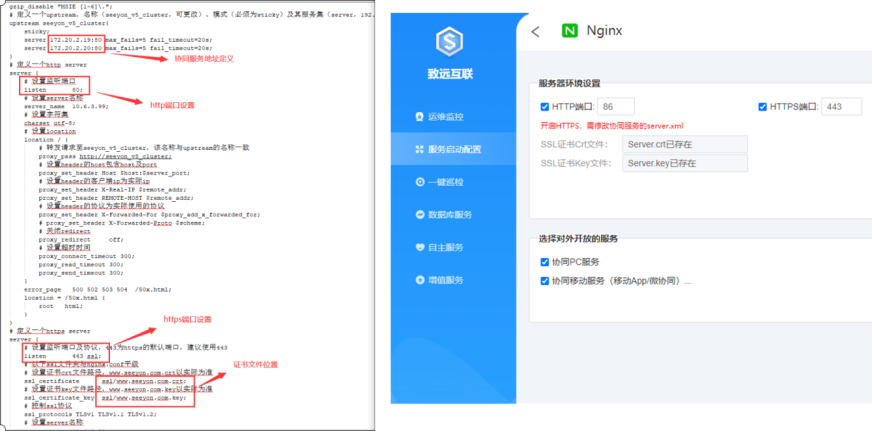Click the SSL证书Key文件 field
This screenshot has width=872, height=431.
click(685, 164)
